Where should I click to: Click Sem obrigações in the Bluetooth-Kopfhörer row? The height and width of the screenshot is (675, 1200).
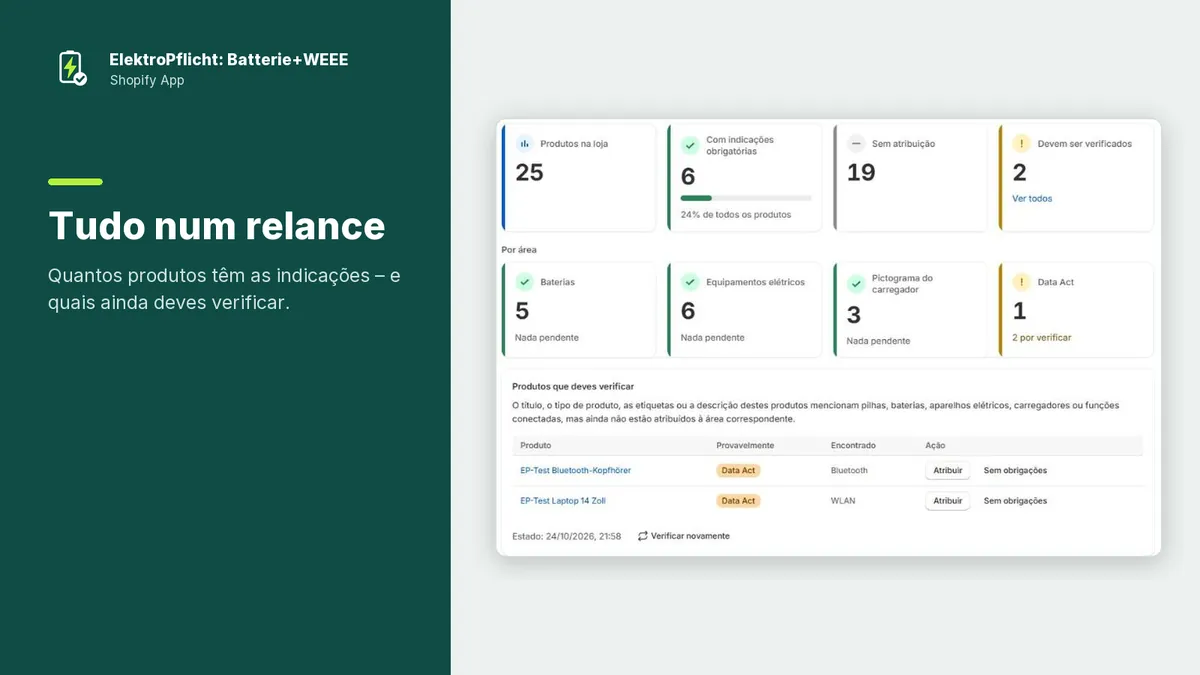pos(1015,470)
